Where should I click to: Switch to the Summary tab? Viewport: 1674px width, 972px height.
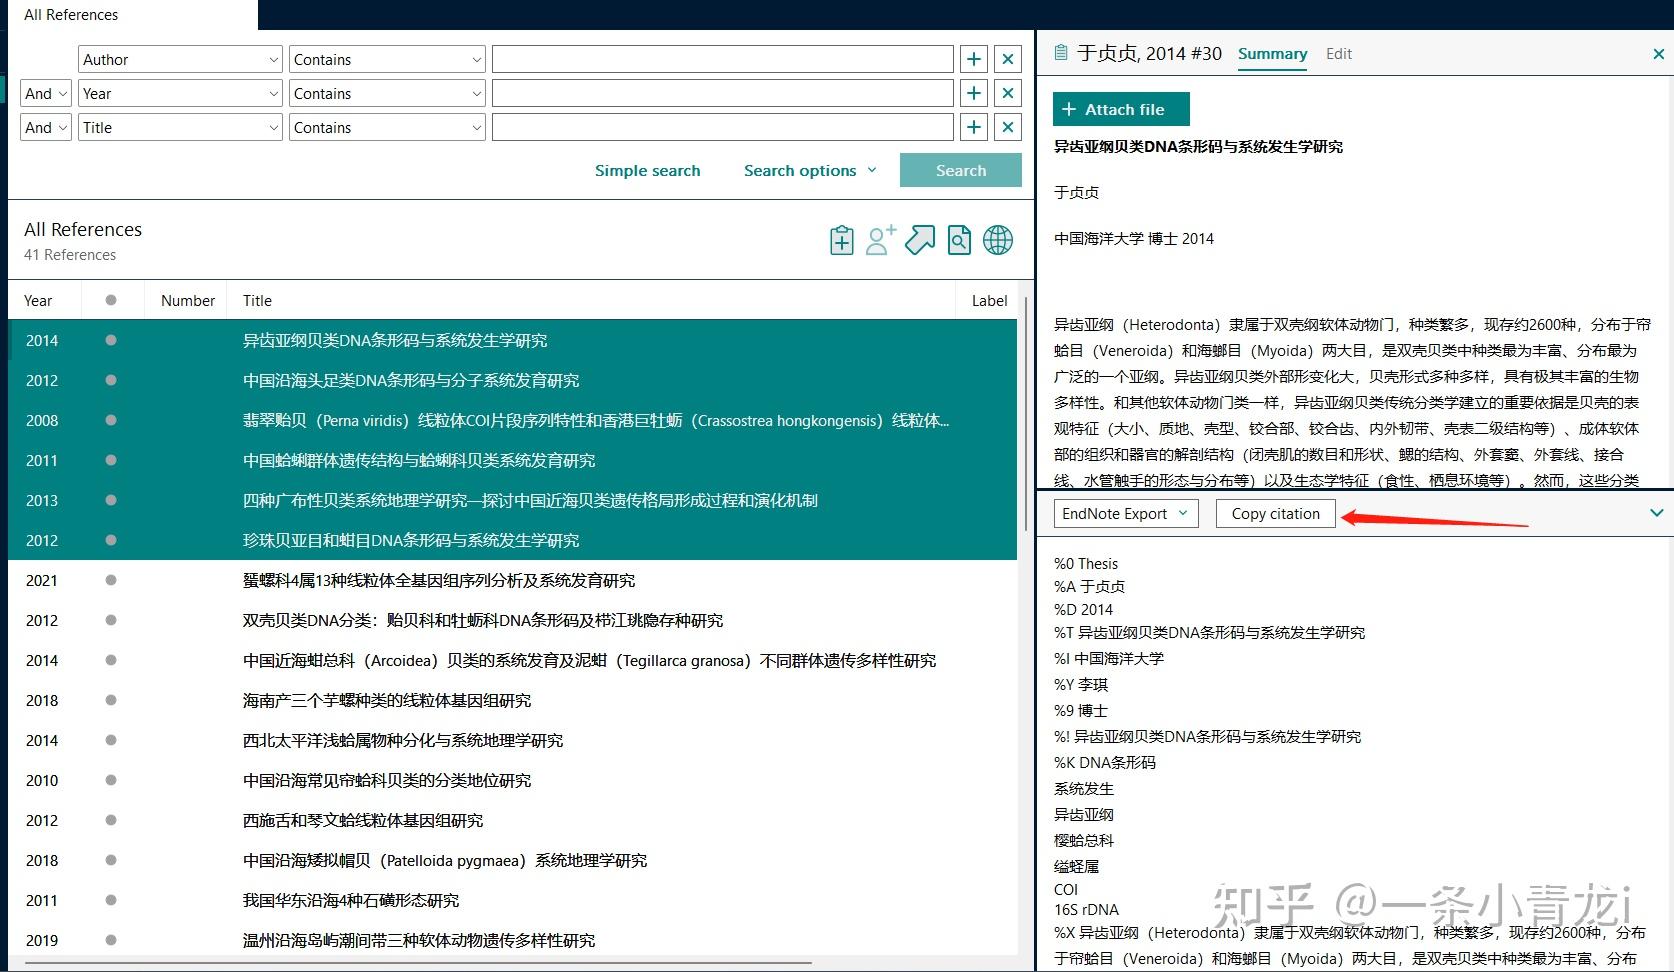(x=1272, y=54)
